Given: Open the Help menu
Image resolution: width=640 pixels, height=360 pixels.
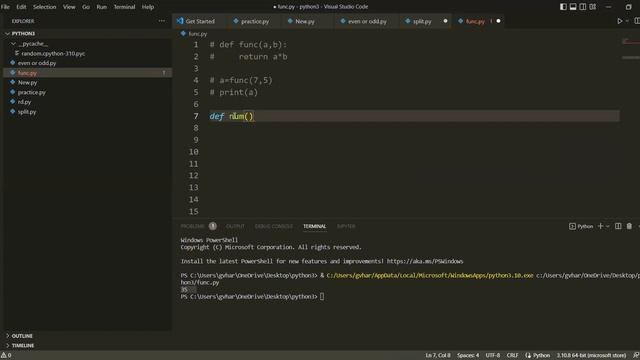Looking at the screenshot, I should [x=148, y=7].
